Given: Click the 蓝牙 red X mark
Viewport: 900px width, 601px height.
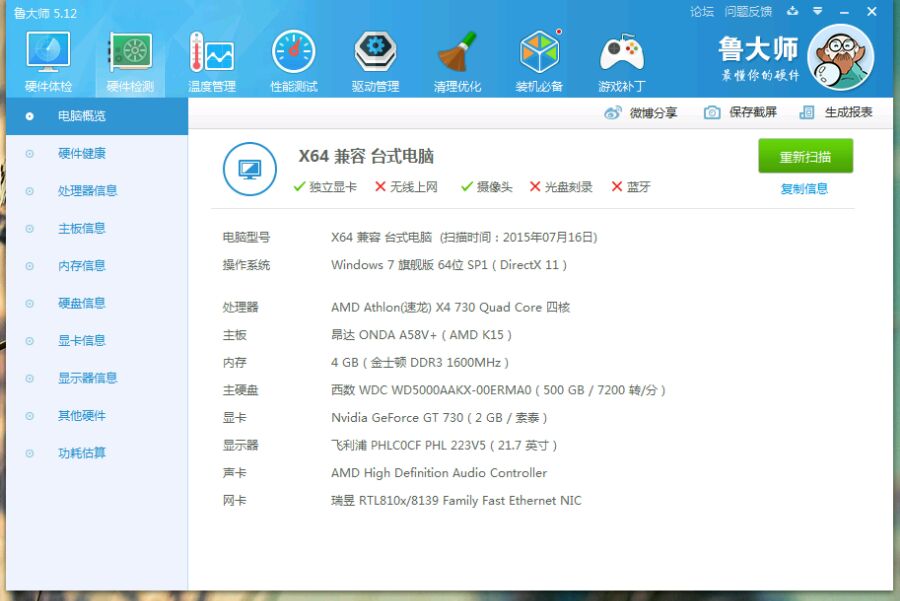Looking at the screenshot, I should 617,187.
